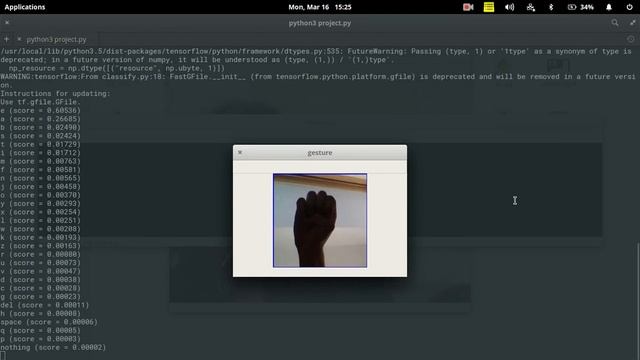640x360 pixels.
Task: Click the line 'a (score = 0.26685)'
Action: click(x=40, y=119)
